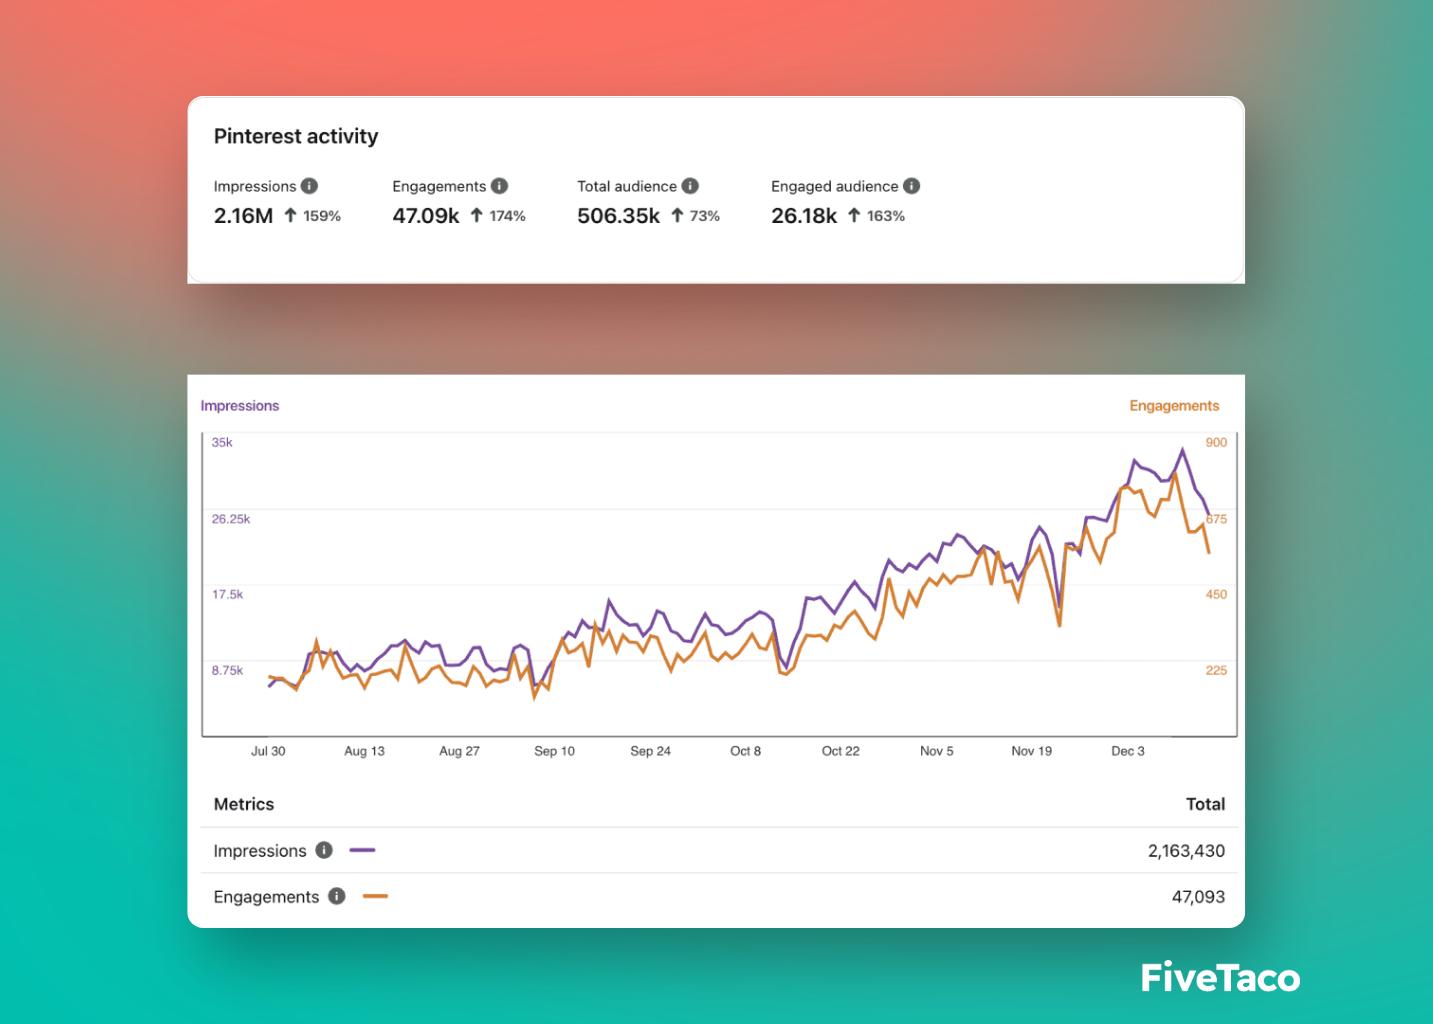Screen dimensions: 1433x1024
Task: Click the Aug 27 date label
Action: [459, 751]
